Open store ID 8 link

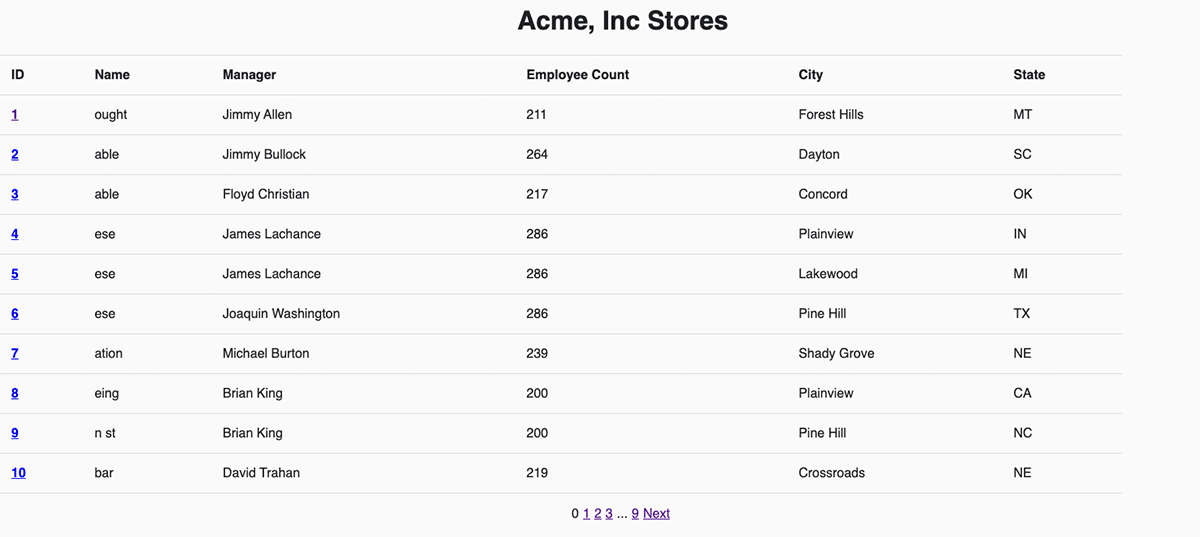15,393
